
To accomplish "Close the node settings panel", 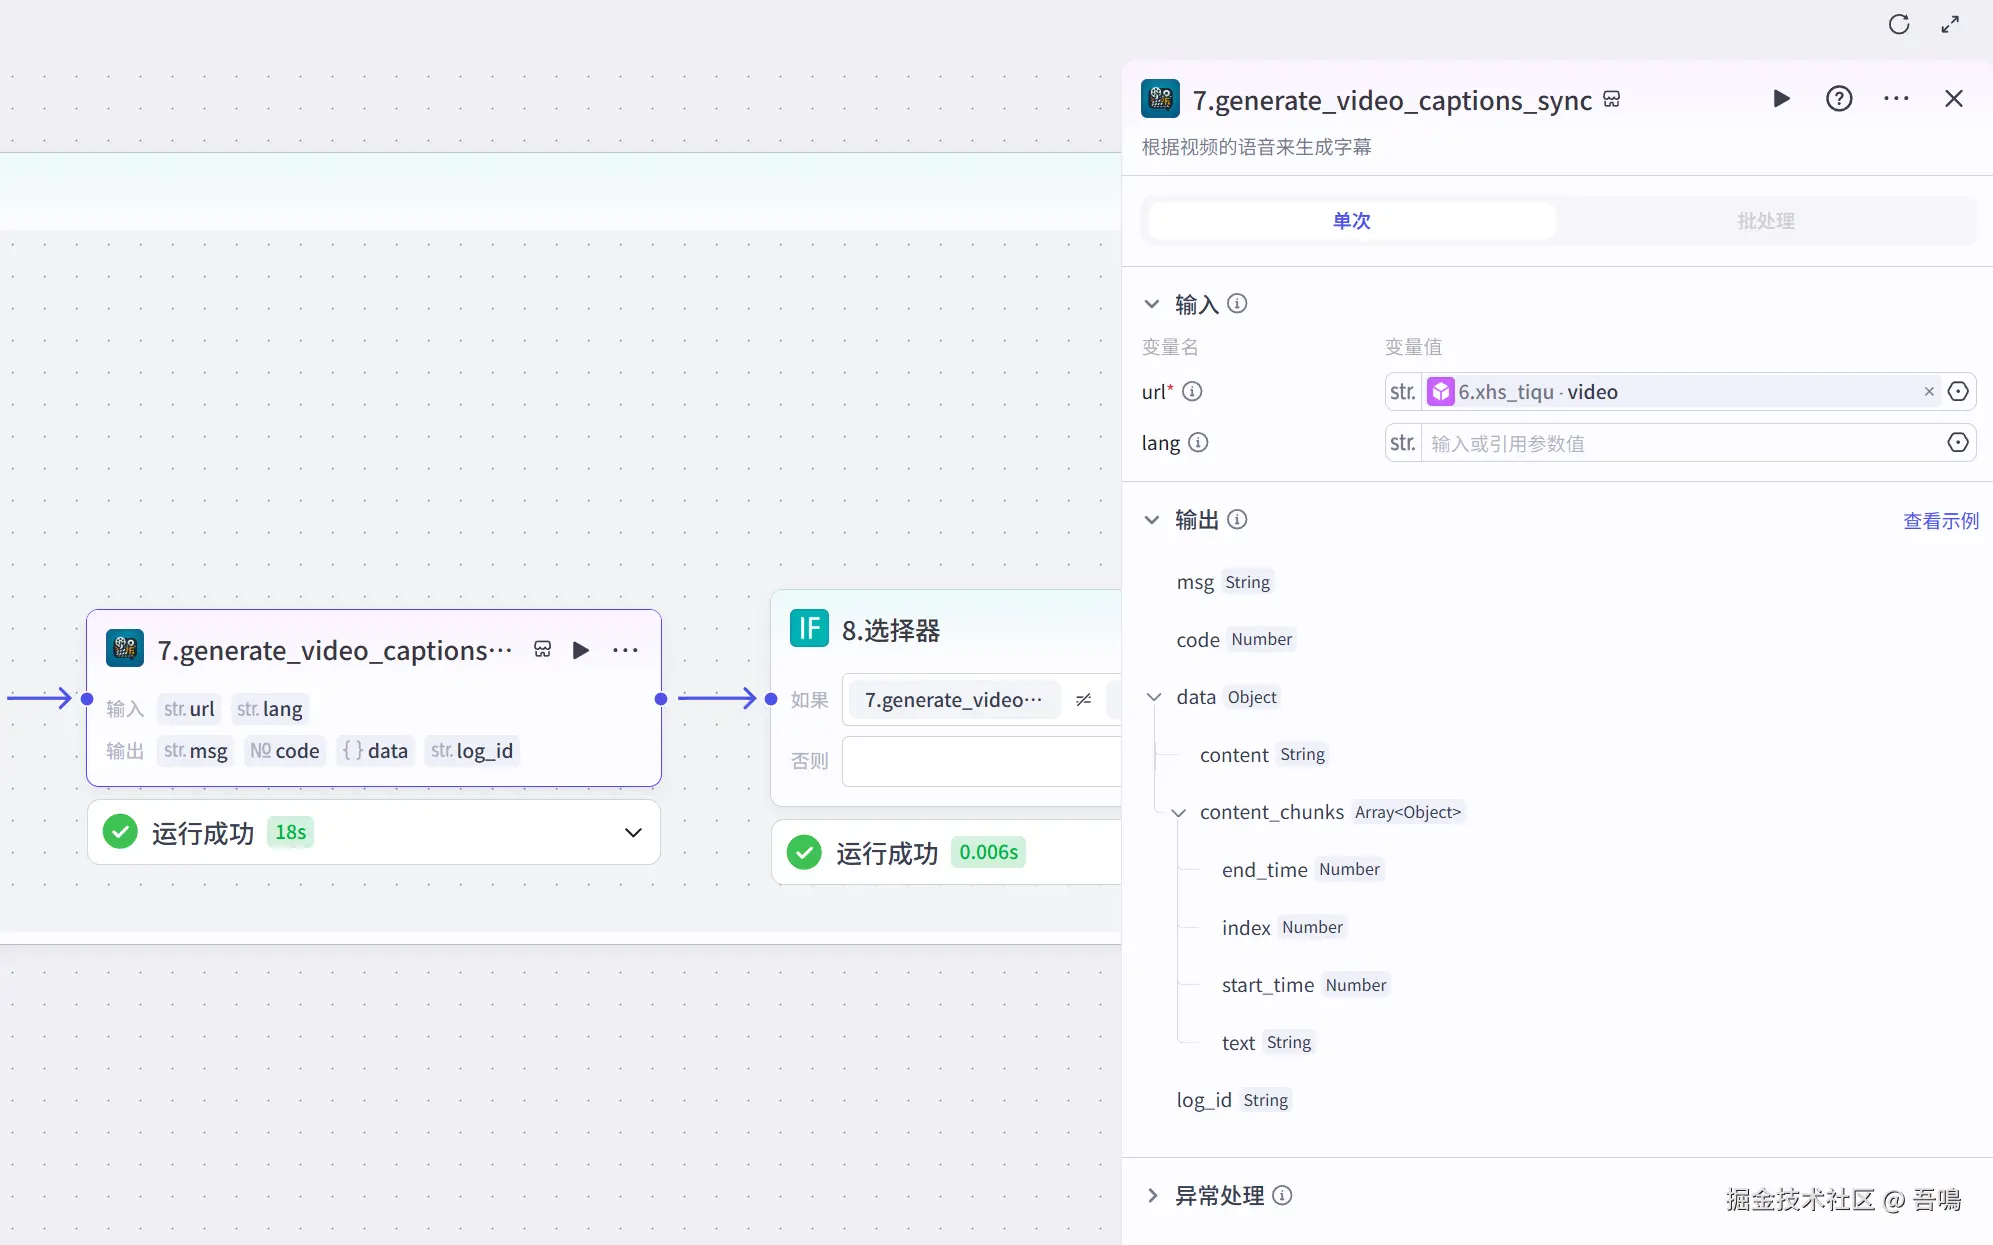I will tap(1953, 98).
